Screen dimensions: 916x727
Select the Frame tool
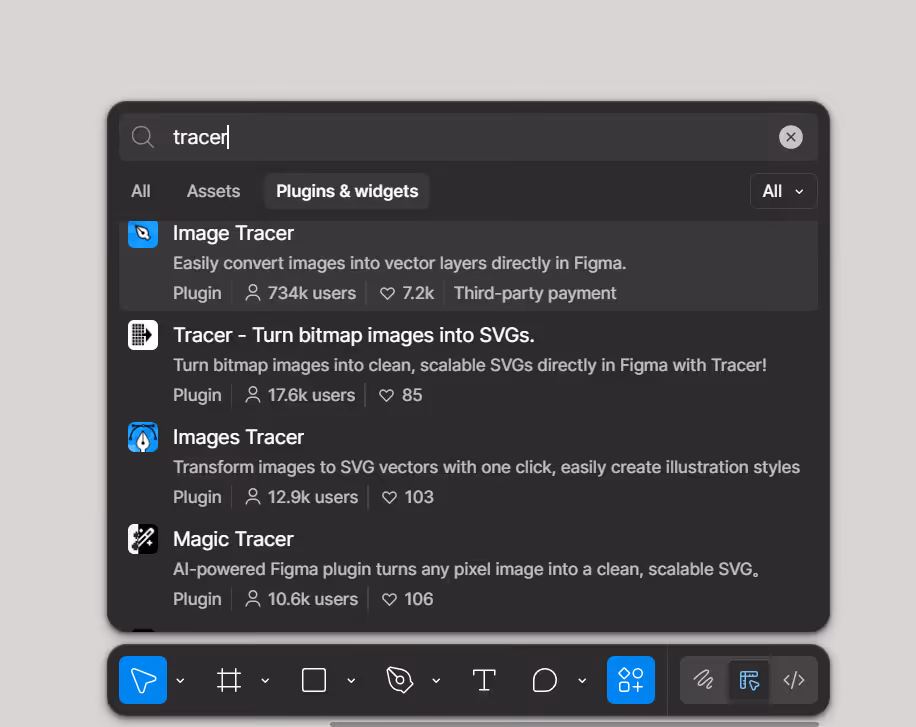point(228,680)
